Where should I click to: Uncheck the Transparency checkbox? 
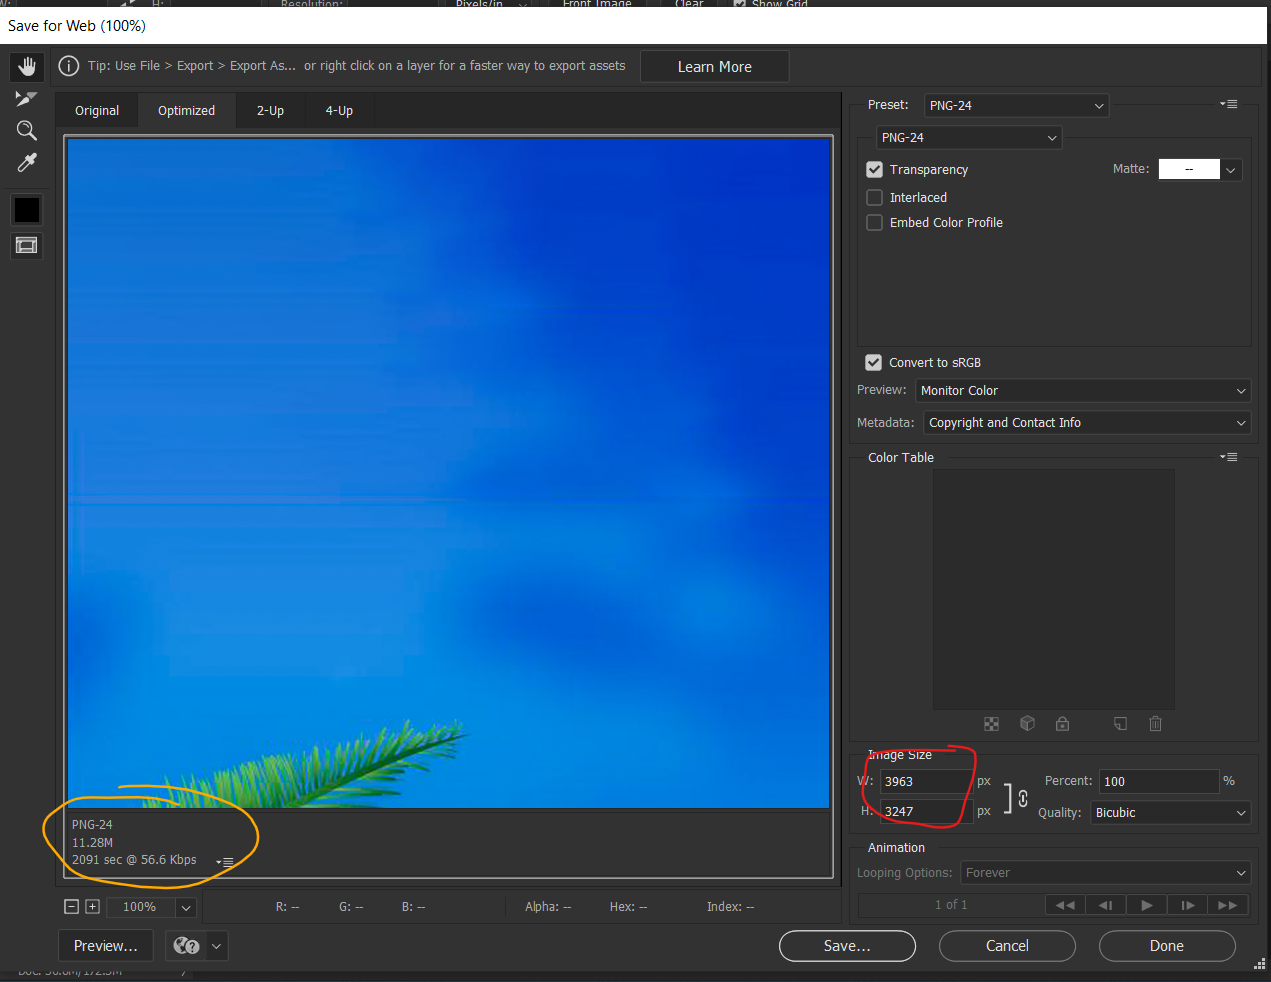point(874,170)
